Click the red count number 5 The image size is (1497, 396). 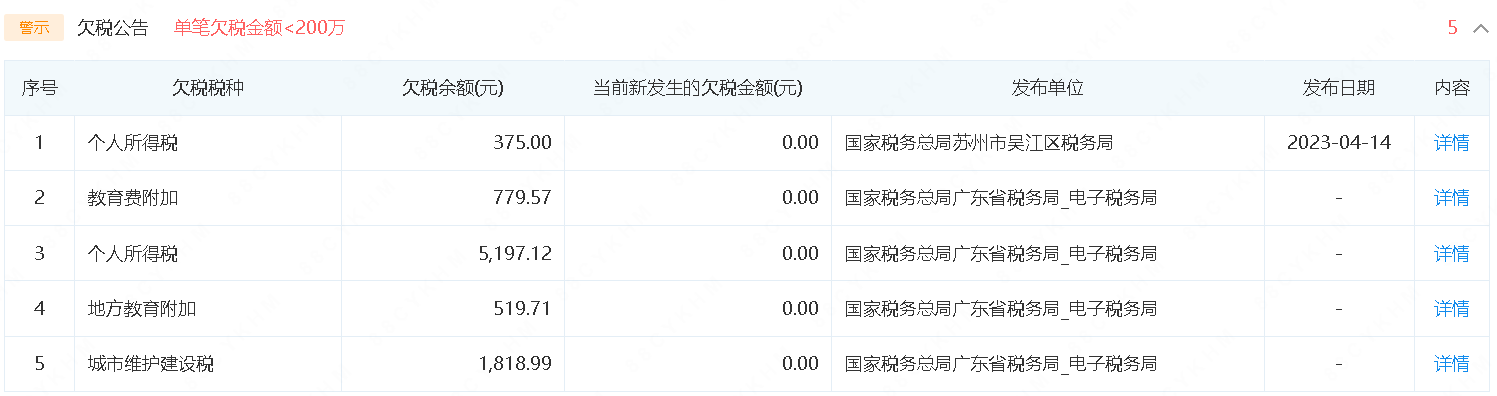pos(1453,28)
